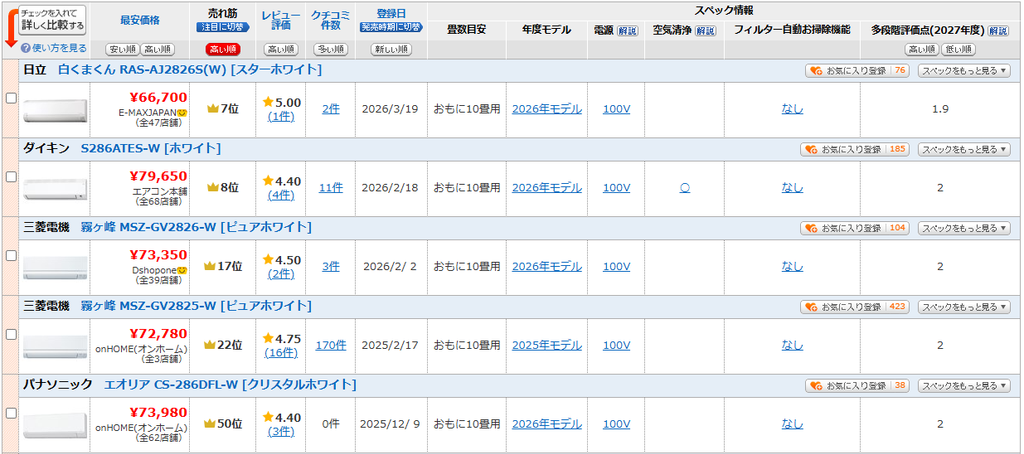The height and width of the screenshot is (454, 1024).
Task: Open the ¥66,700 lowest price link
Action: tap(158, 98)
